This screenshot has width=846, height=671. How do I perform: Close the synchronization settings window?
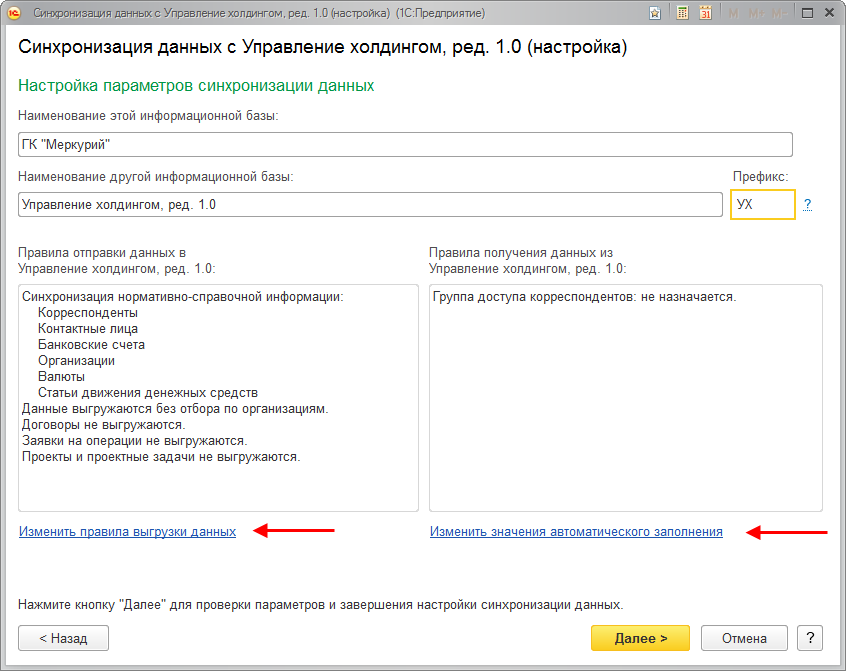830,13
